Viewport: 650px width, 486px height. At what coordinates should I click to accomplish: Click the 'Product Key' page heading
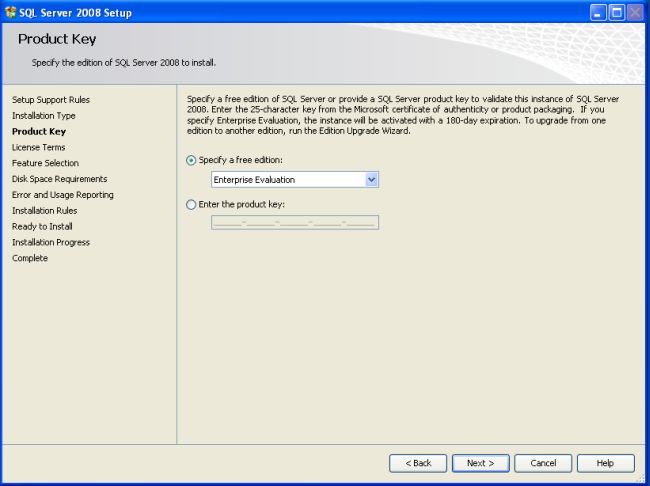pos(57,39)
